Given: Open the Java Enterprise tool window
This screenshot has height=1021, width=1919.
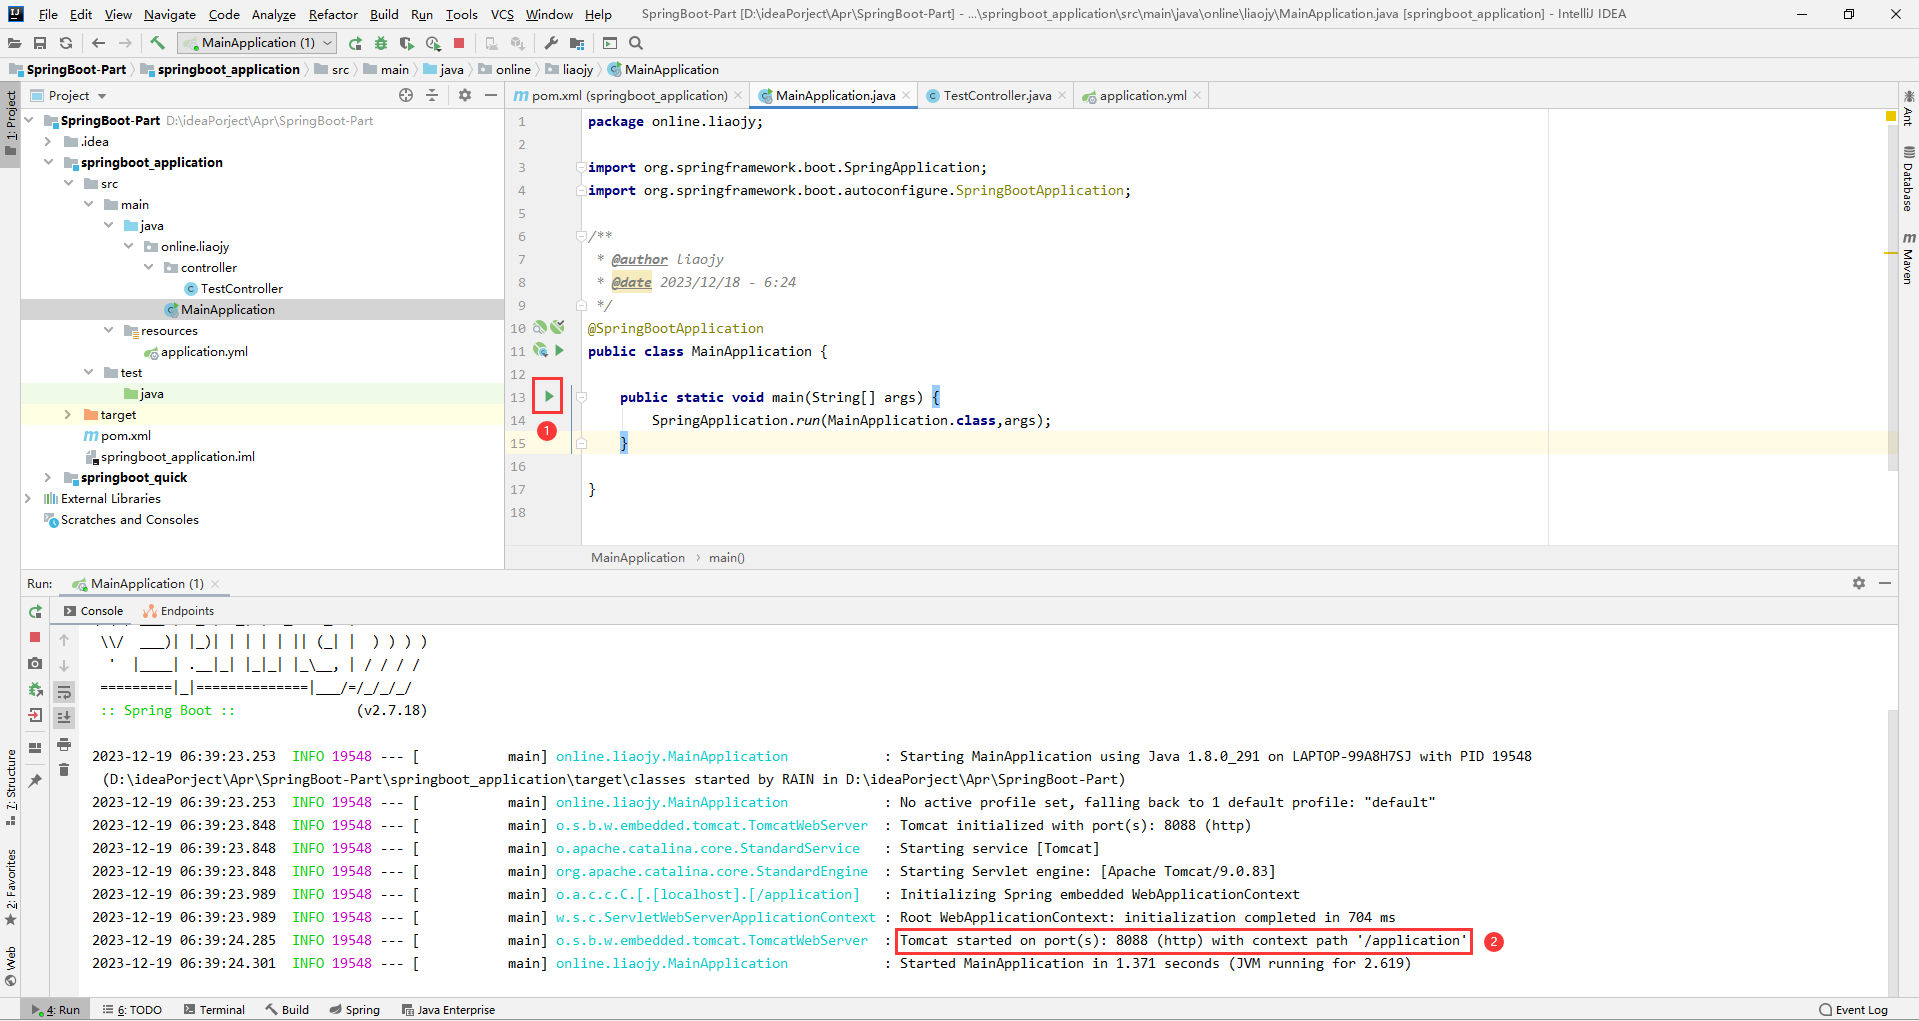Looking at the screenshot, I should [x=448, y=1010].
